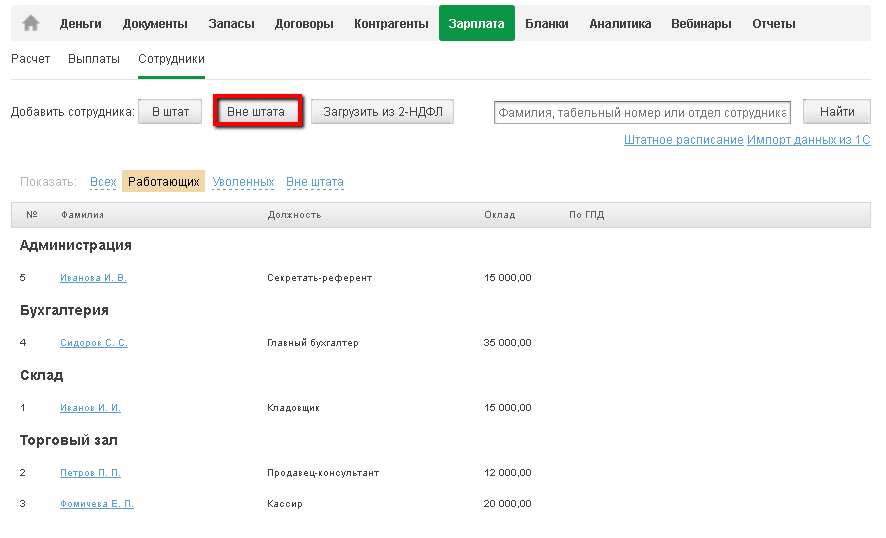Open employee Фомичева Е. П.

(97, 504)
